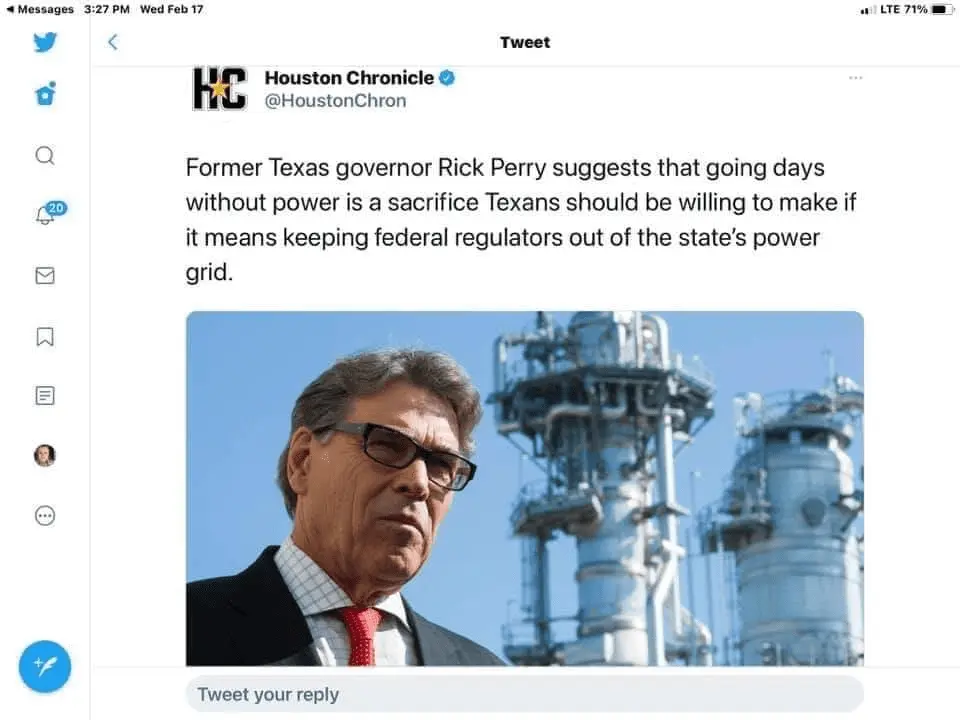Open the Bookmarks icon
960x720 pixels.
(45, 336)
